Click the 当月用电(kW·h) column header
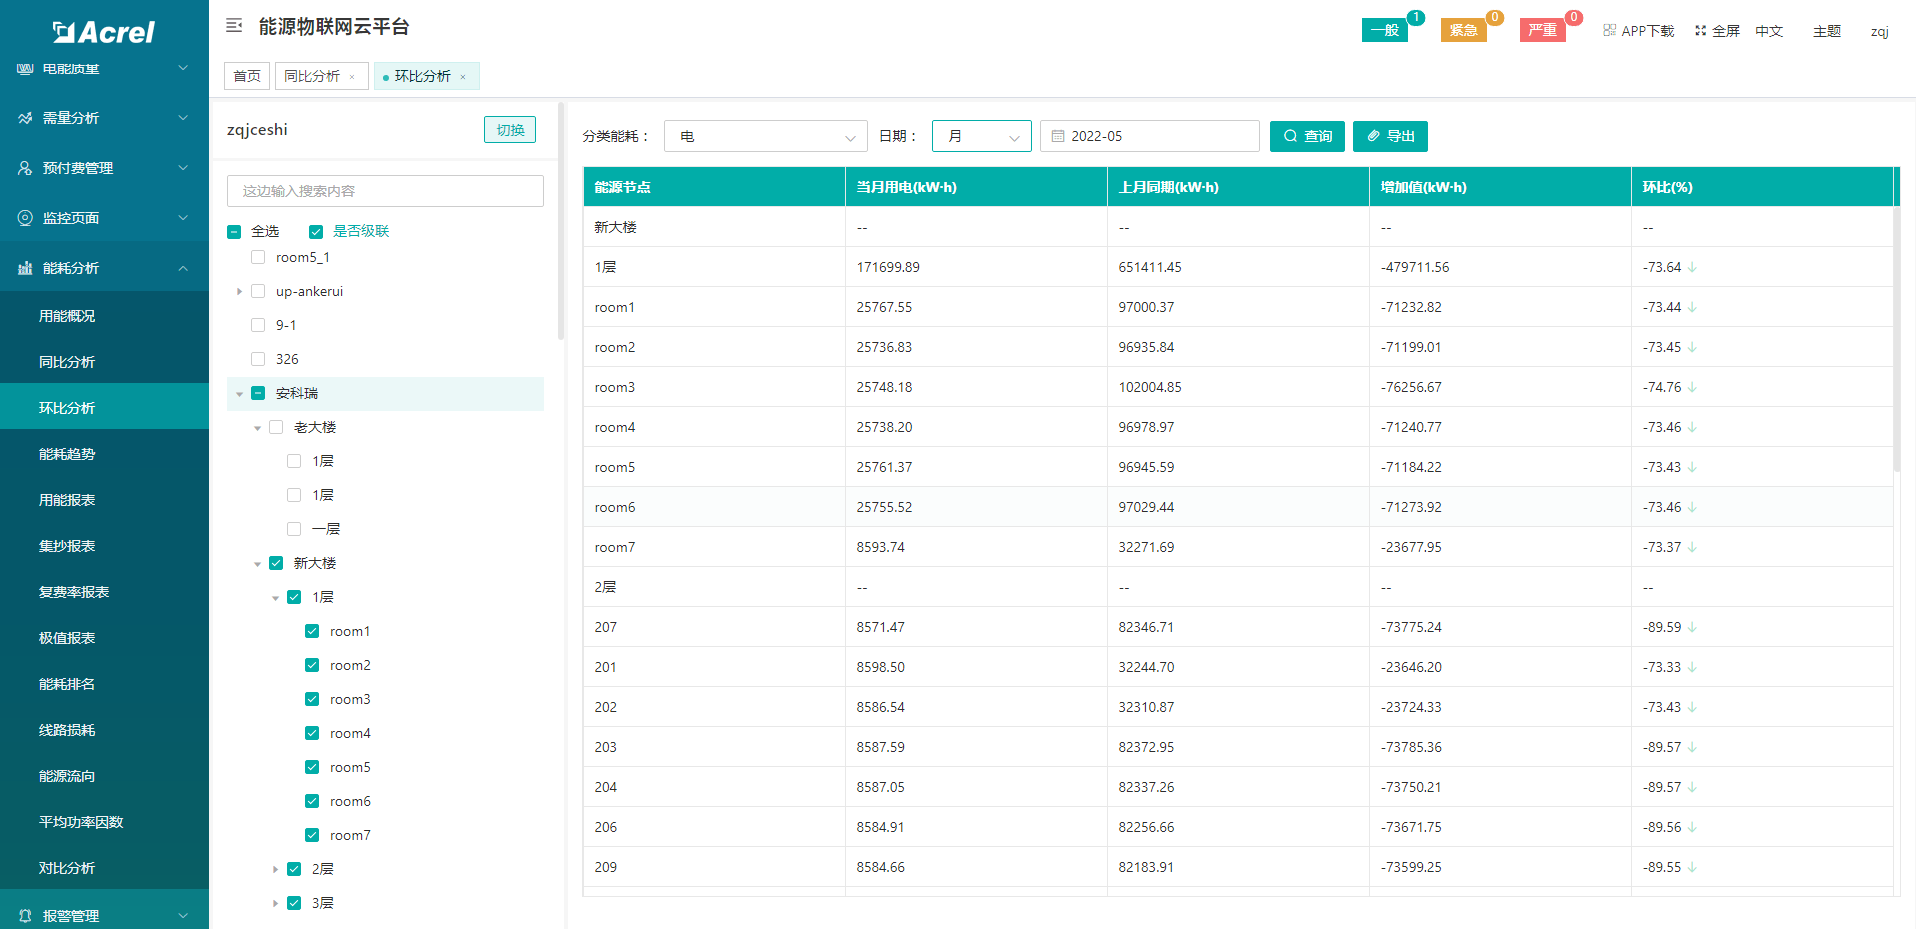1916x929 pixels. [x=976, y=187]
